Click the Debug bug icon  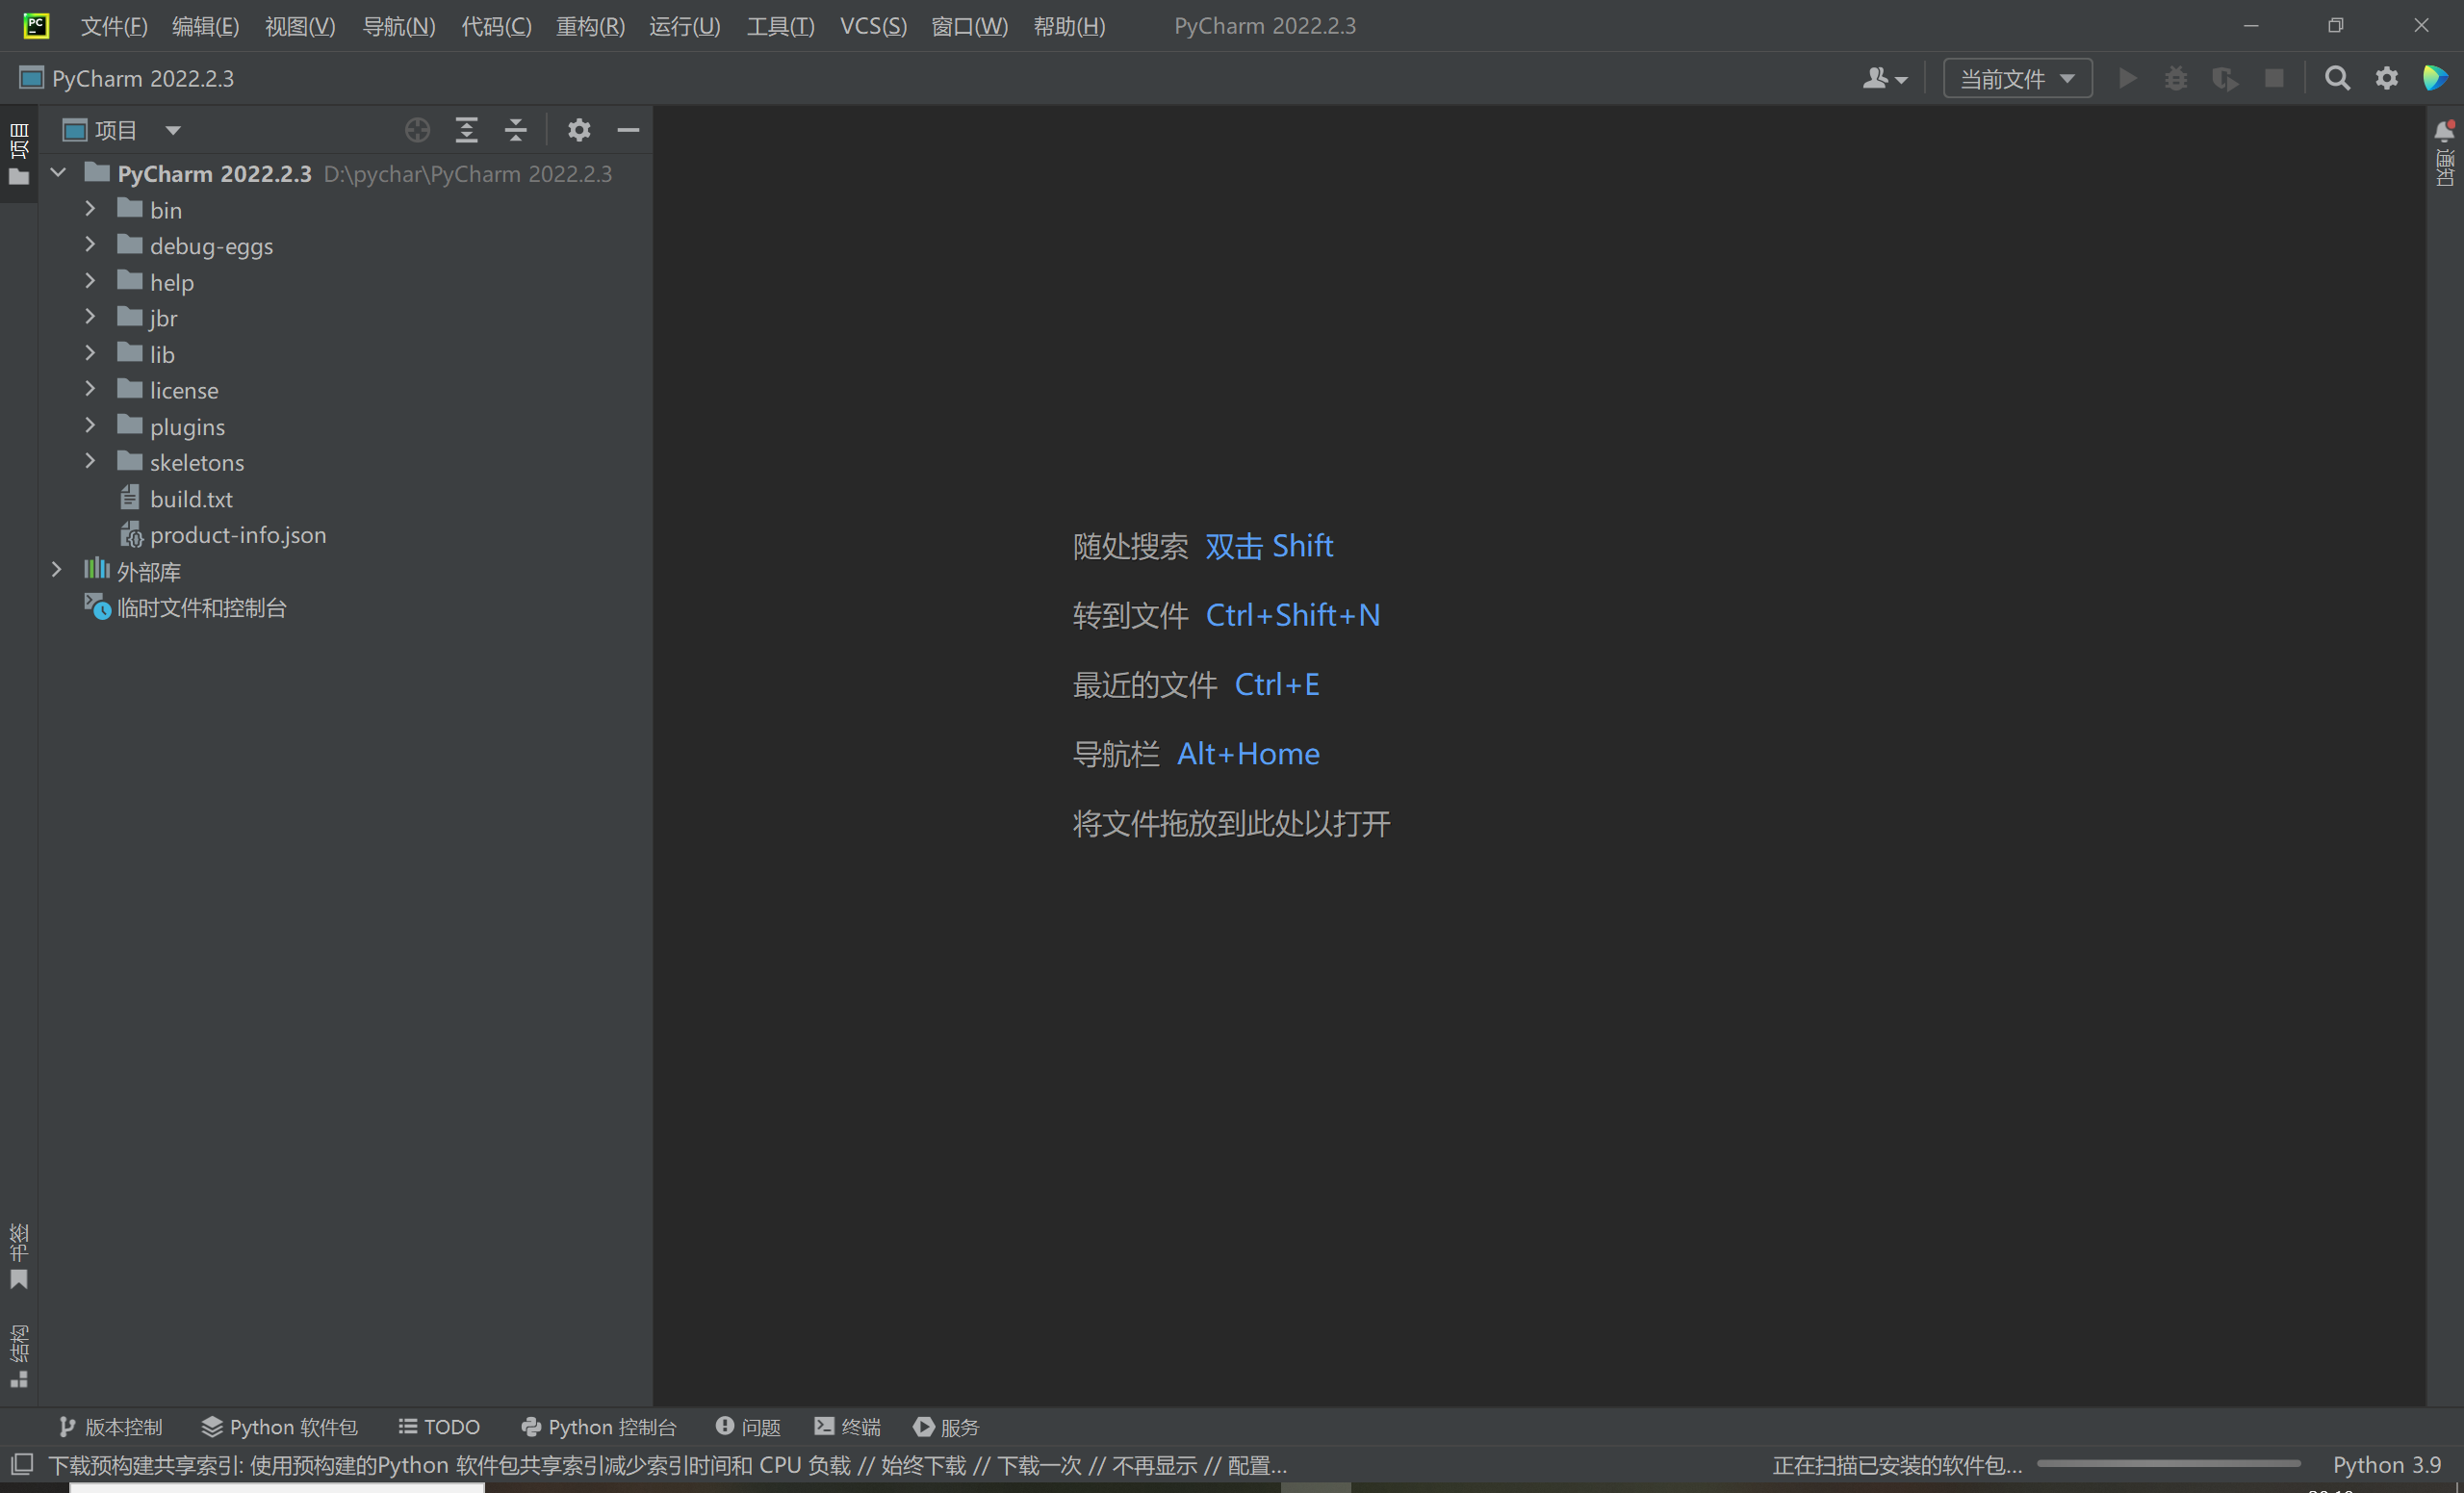[x=2176, y=78]
